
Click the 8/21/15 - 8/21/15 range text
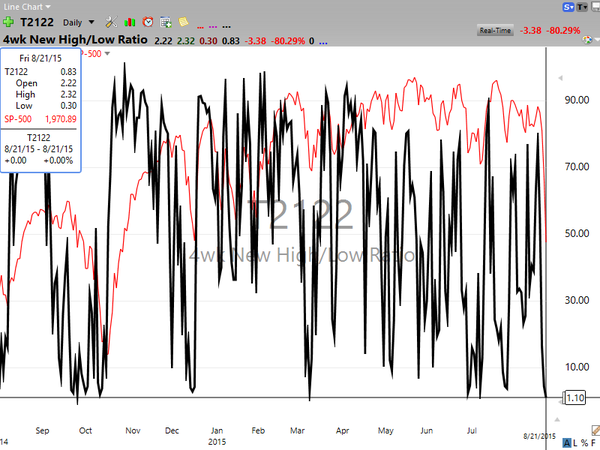coord(39,149)
